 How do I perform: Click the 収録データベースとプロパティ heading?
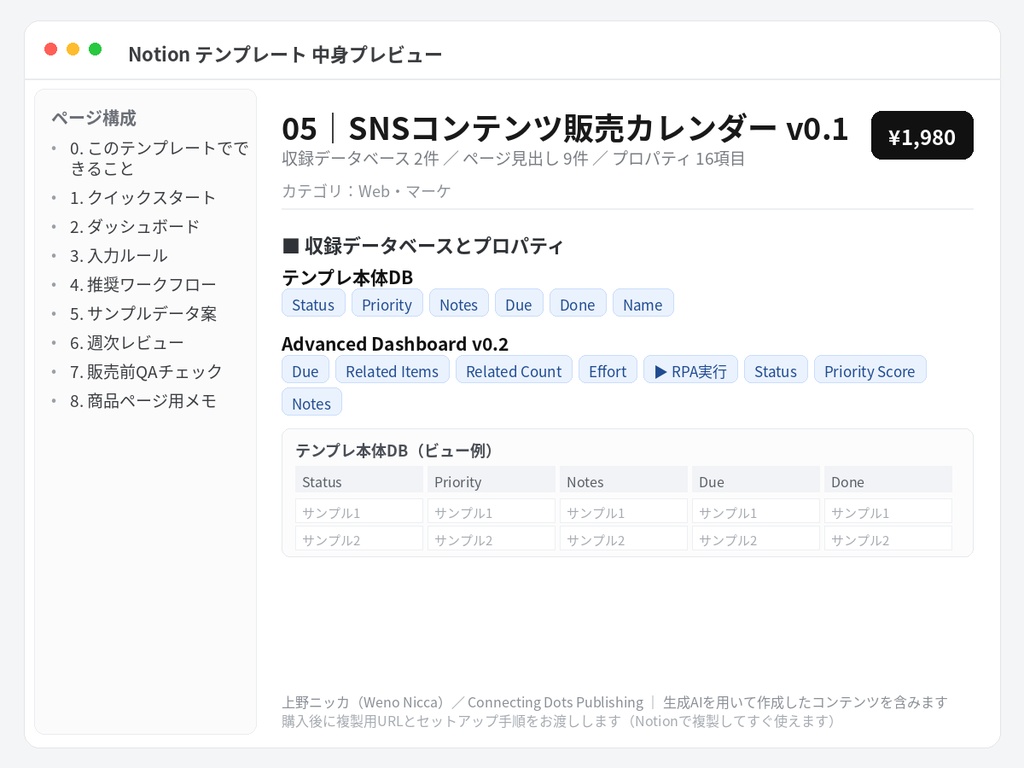click(423, 246)
